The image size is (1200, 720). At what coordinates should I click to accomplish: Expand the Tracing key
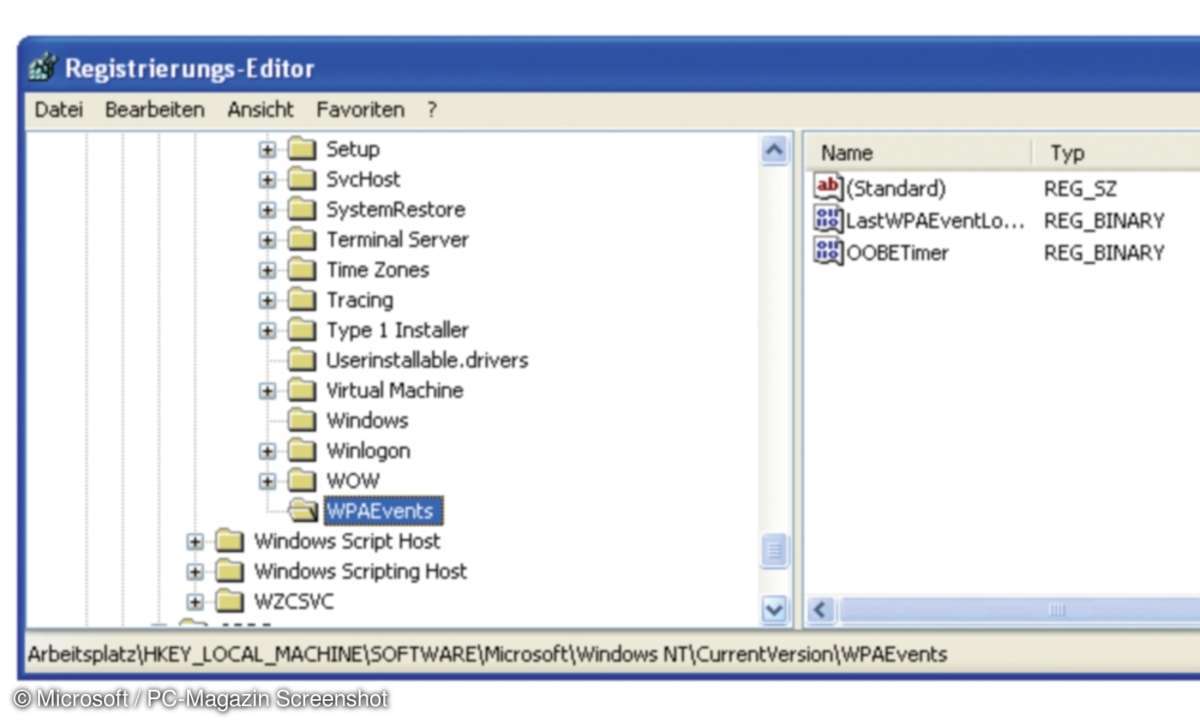267,300
